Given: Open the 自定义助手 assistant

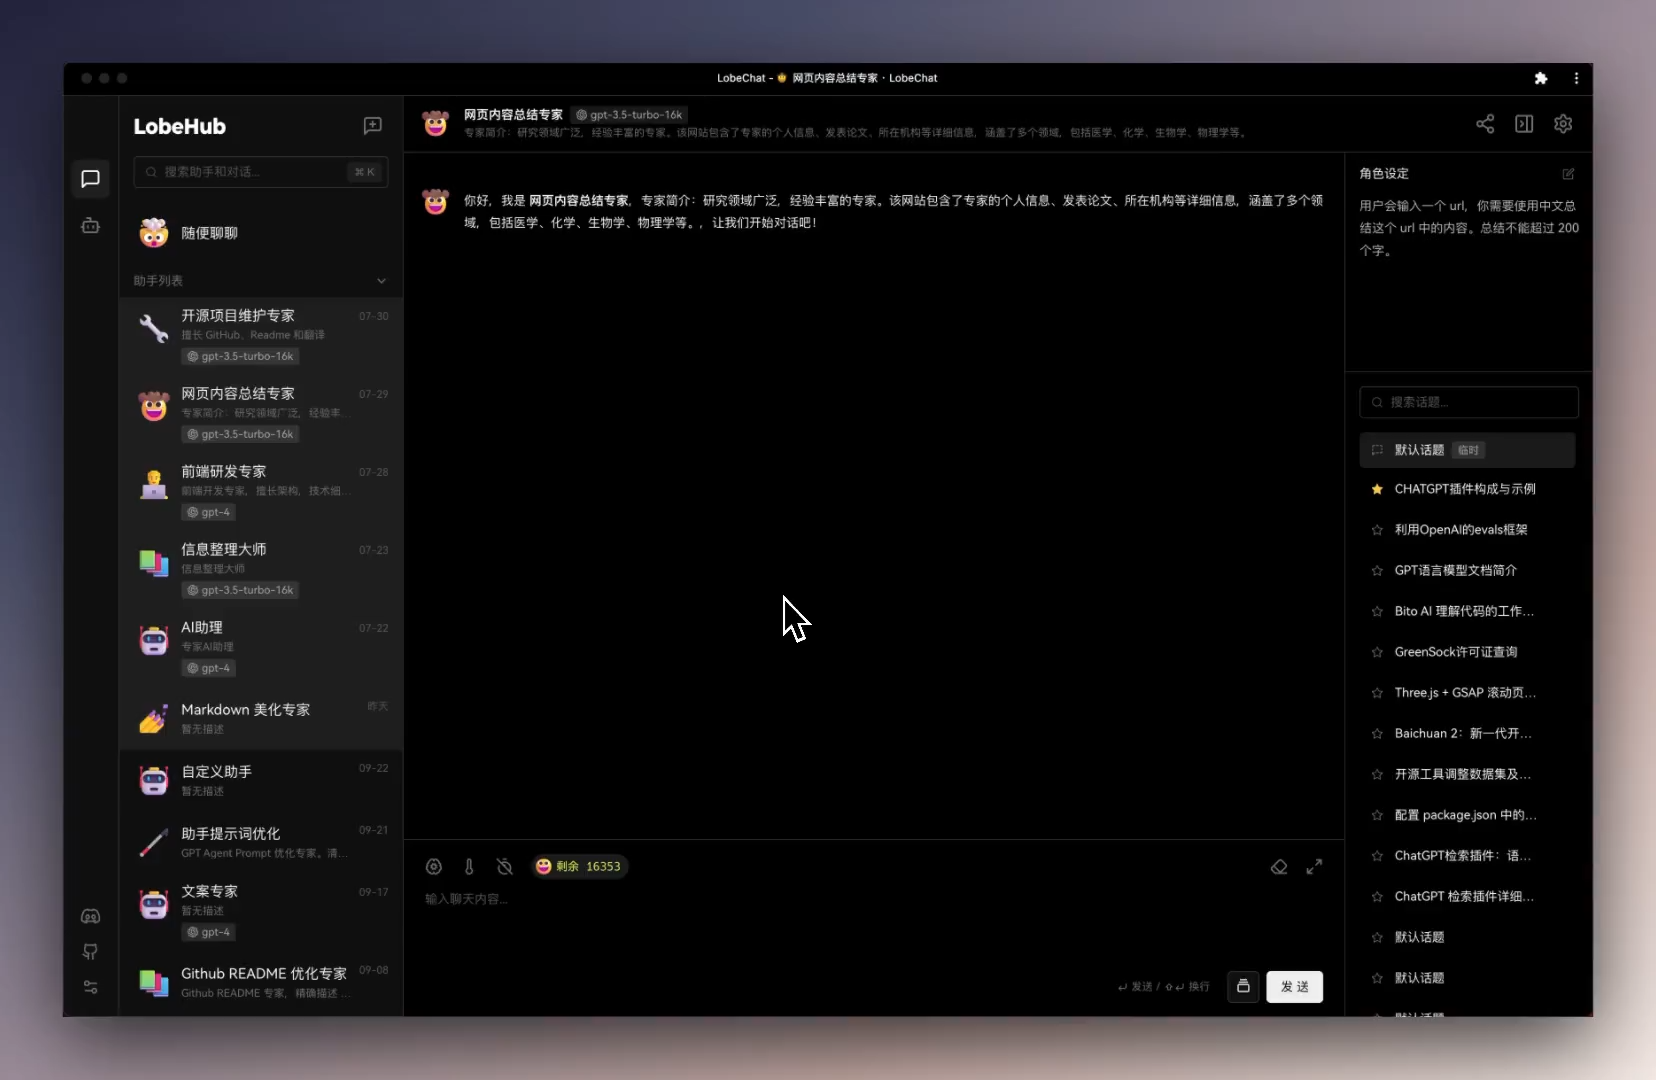Looking at the screenshot, I should tap(261, 781).
